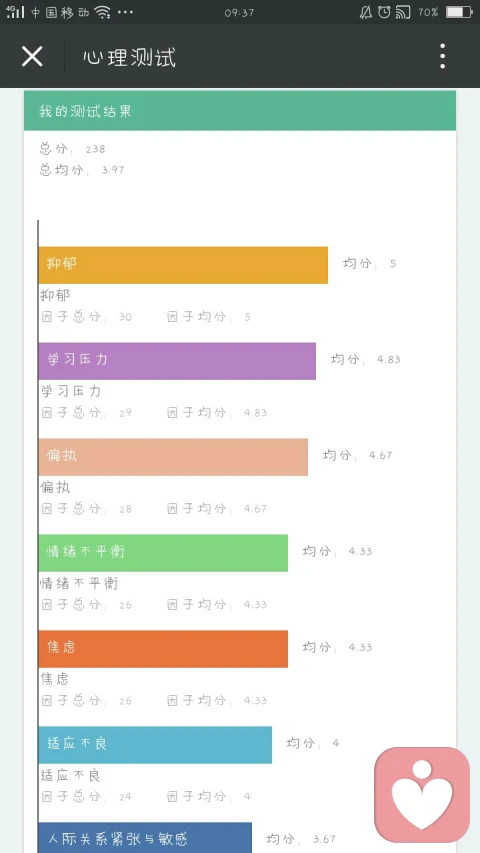Tap the screen cast status icon

[403, 12]
